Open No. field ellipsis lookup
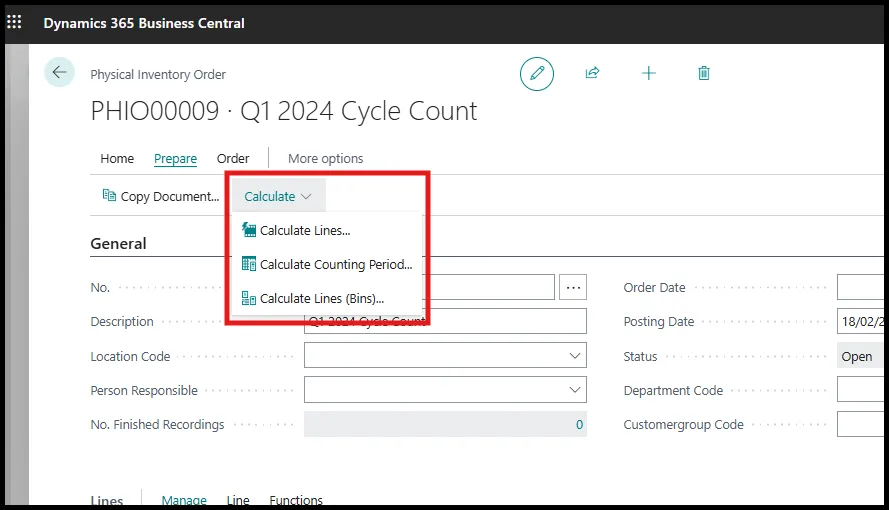This screenshot has height=510, width=889. point(573,287)
